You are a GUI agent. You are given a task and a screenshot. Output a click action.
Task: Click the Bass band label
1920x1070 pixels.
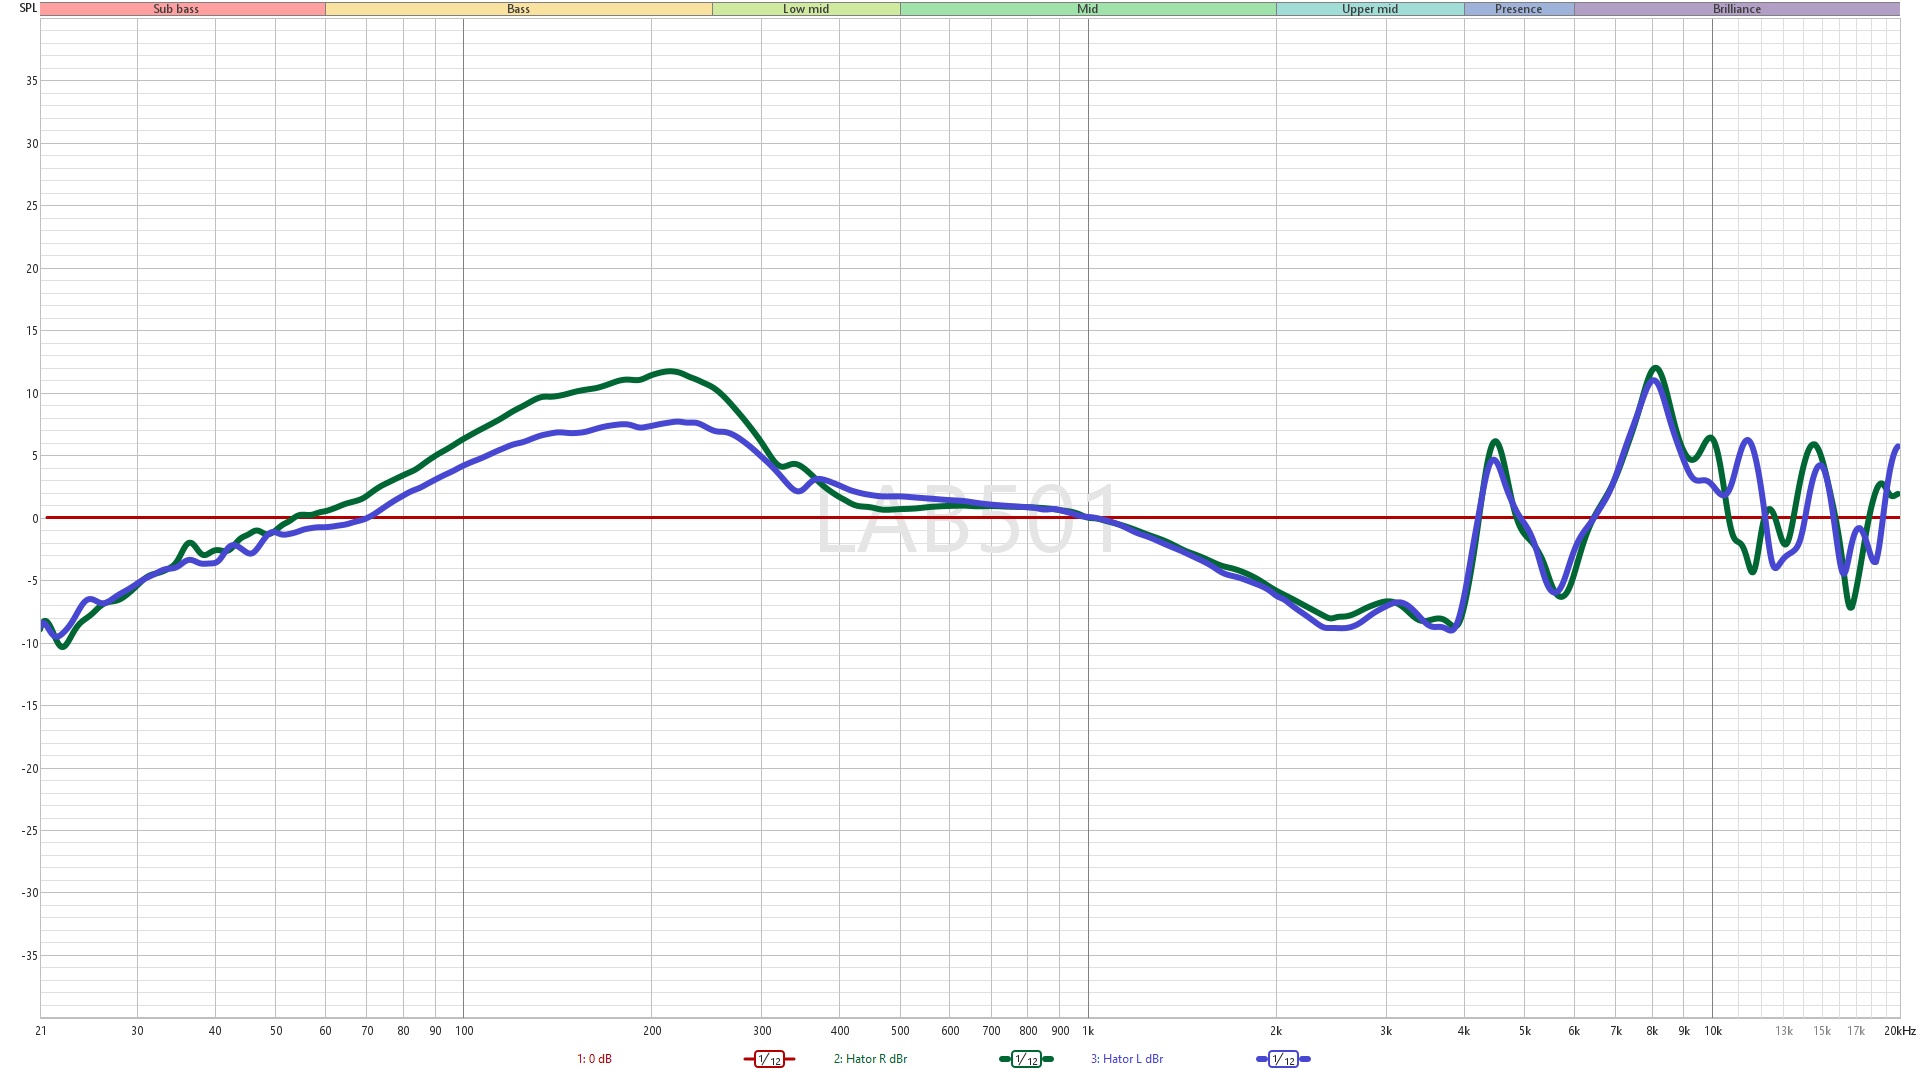(519, 9)
